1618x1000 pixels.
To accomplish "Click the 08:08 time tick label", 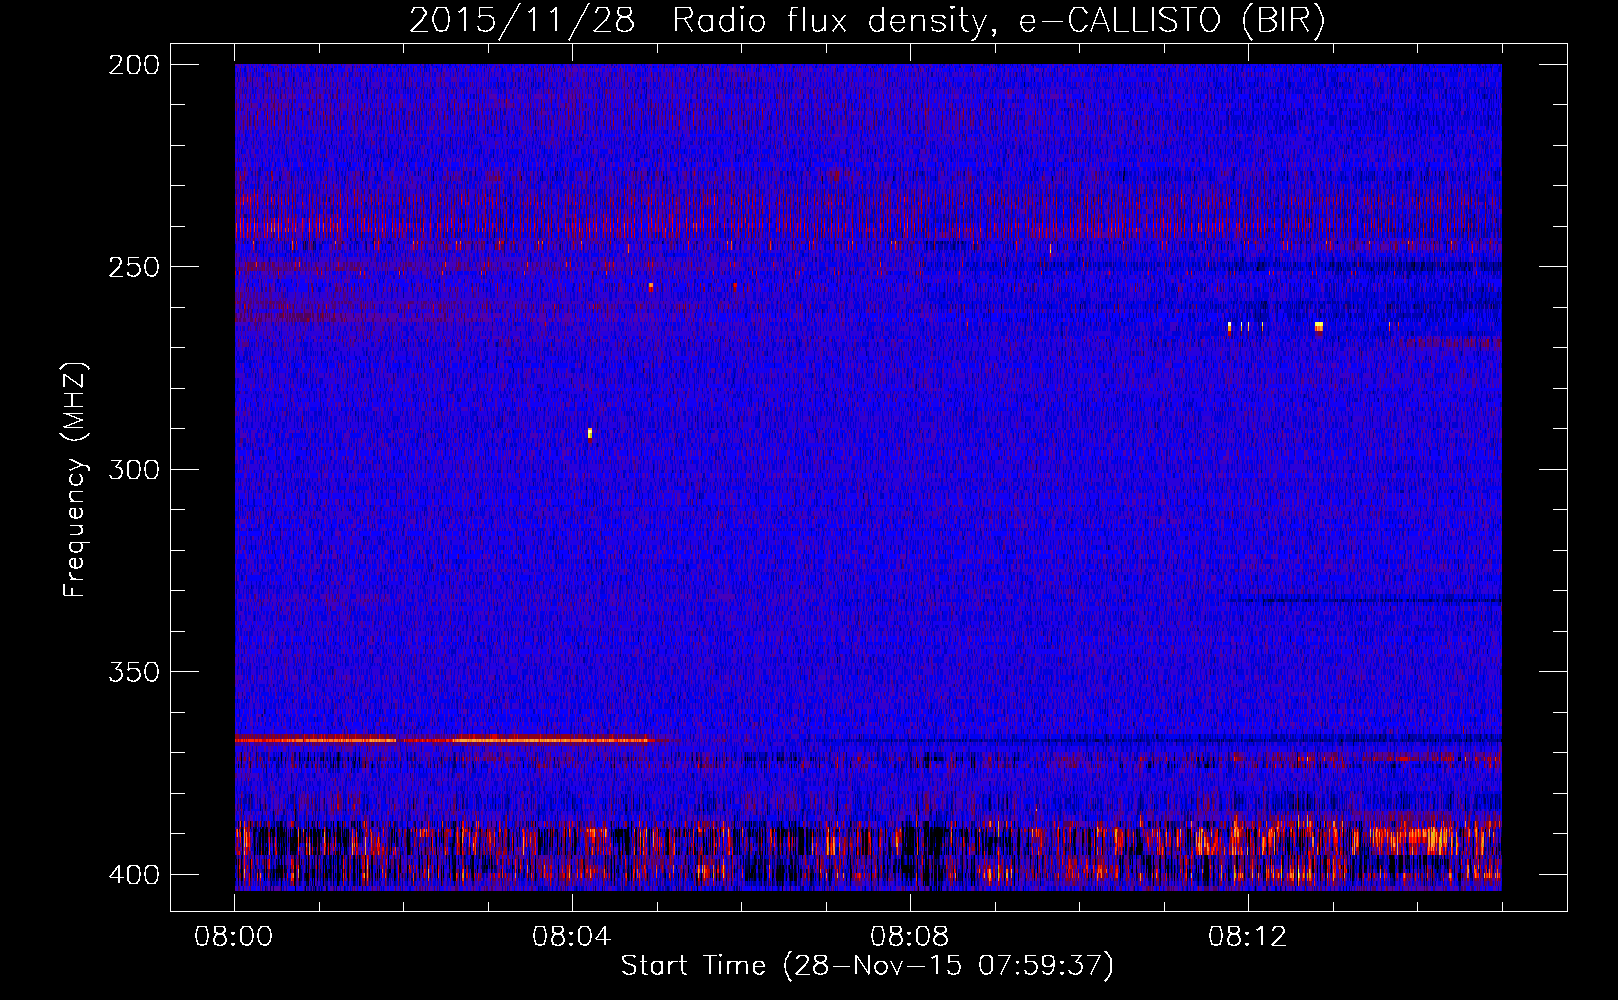I will 910,937.
